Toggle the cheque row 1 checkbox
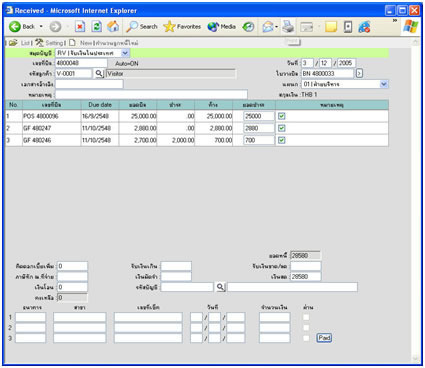425x368 pixels. (306, 317)
